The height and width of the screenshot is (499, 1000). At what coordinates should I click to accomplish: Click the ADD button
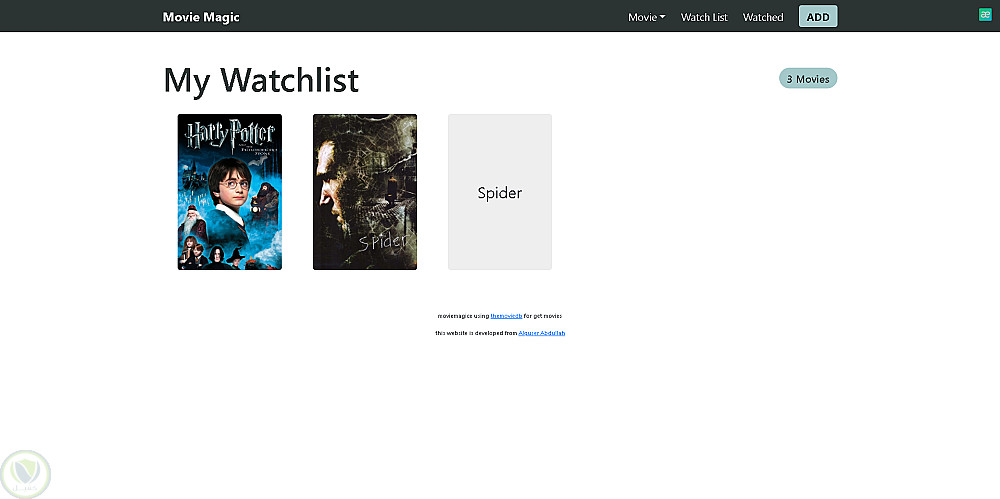[x=818, y=17]
